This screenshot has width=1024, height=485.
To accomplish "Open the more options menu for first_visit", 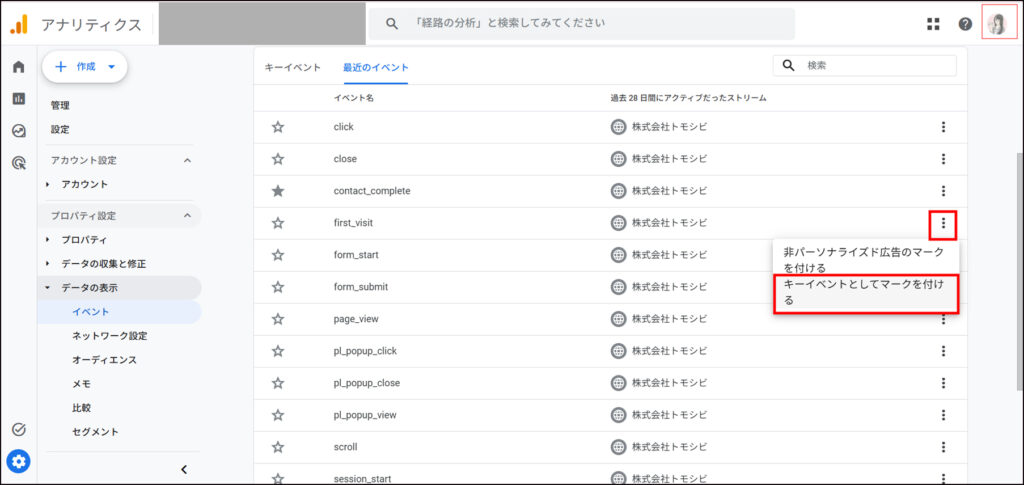I will click(x=943, y=224).
